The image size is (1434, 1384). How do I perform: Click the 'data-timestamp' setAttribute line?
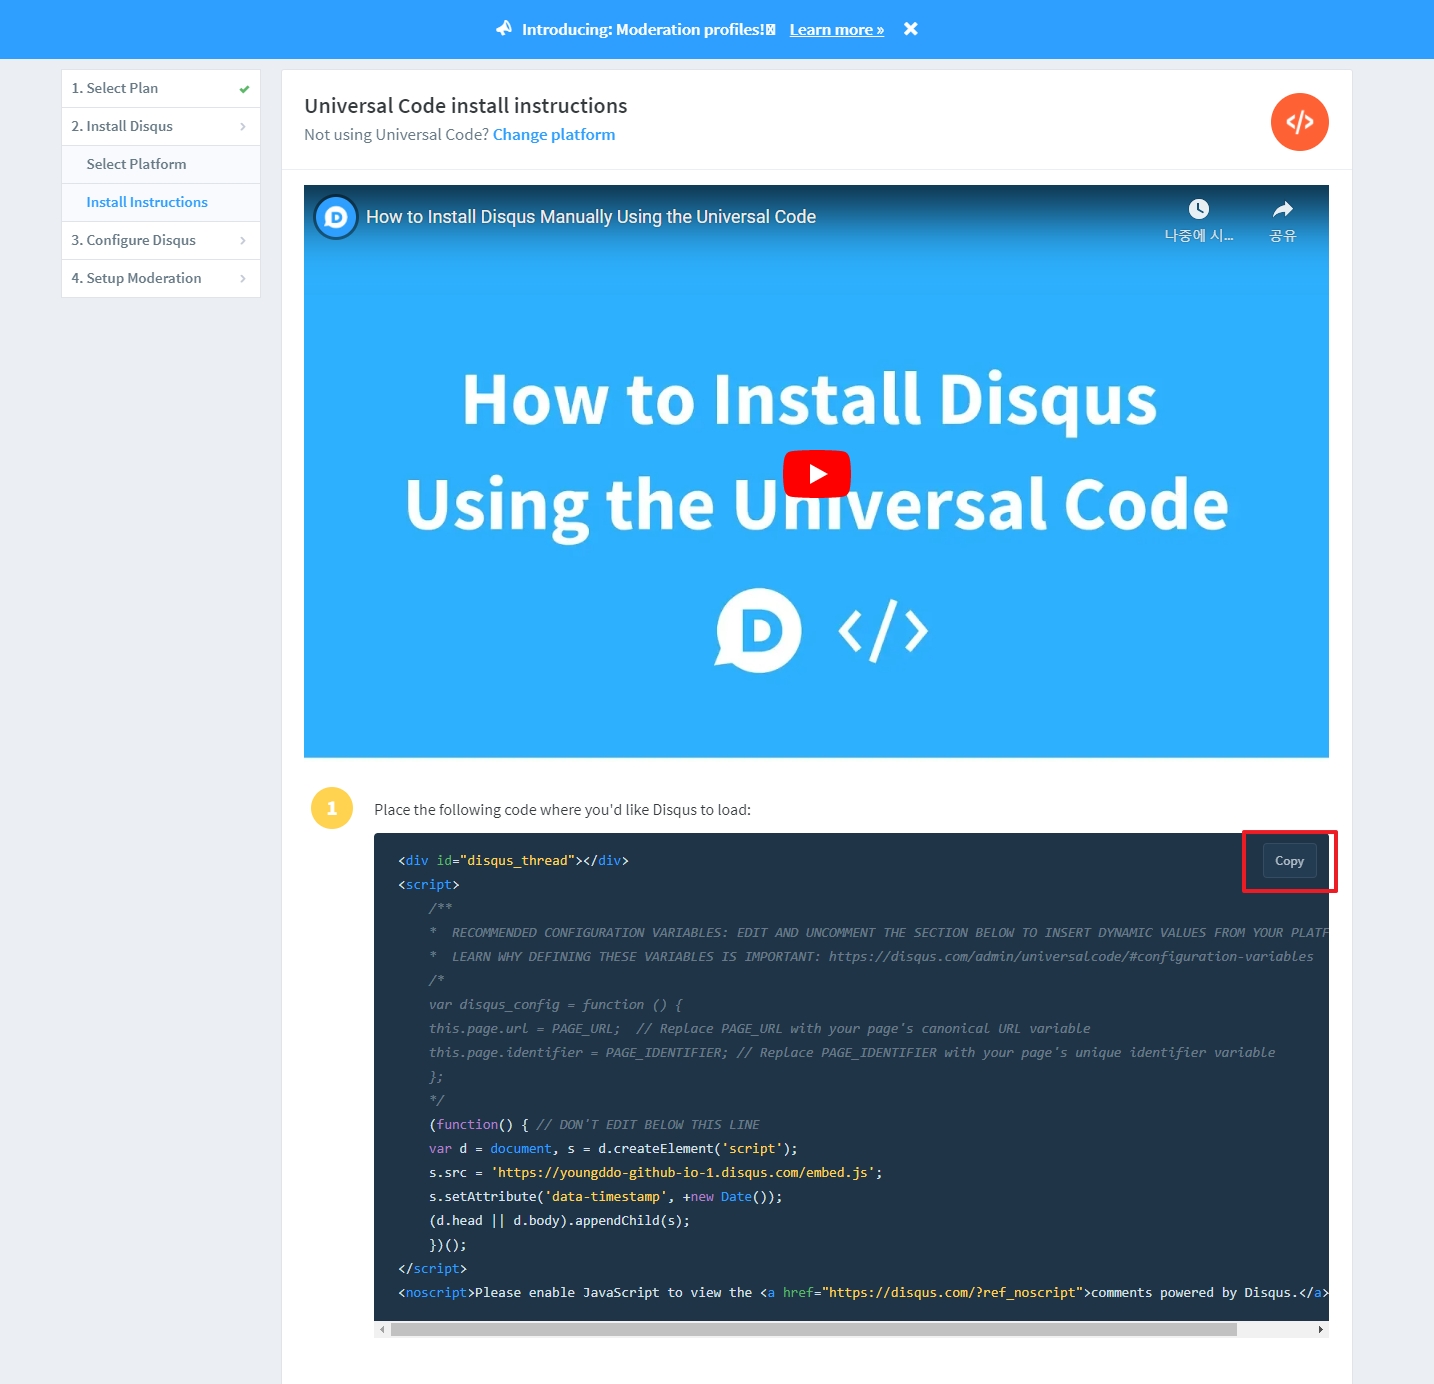click(x=606, y=1197)
